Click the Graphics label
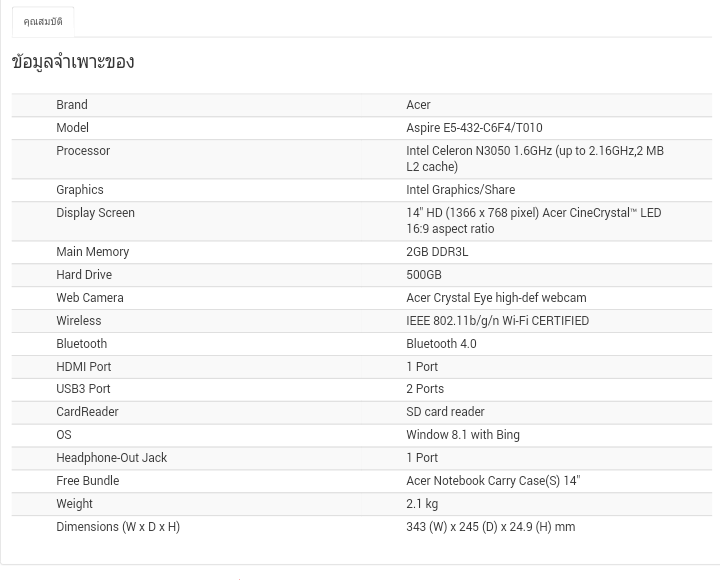This screenshot has width=720, height=580. point(80,190)
